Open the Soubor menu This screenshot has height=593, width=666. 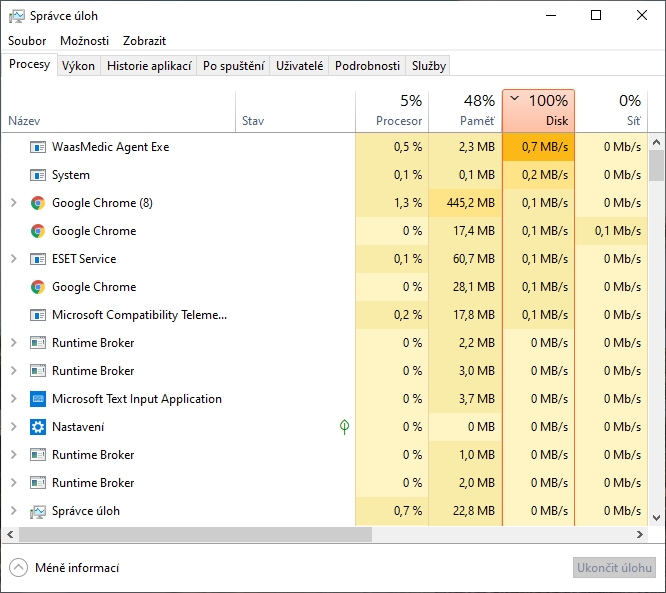[x=27, y=41]
